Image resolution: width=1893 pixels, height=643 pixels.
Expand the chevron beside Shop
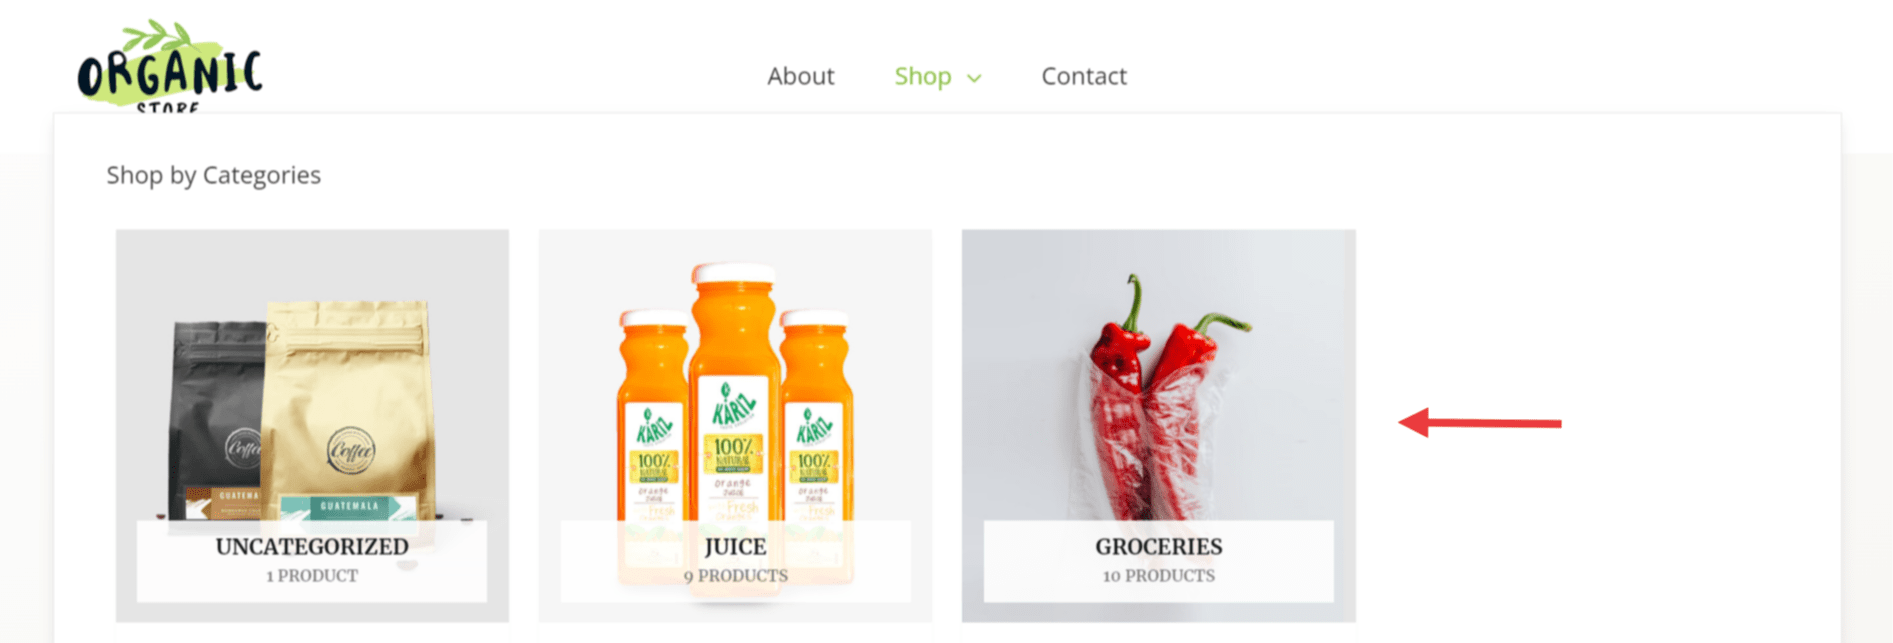point(974,78)
